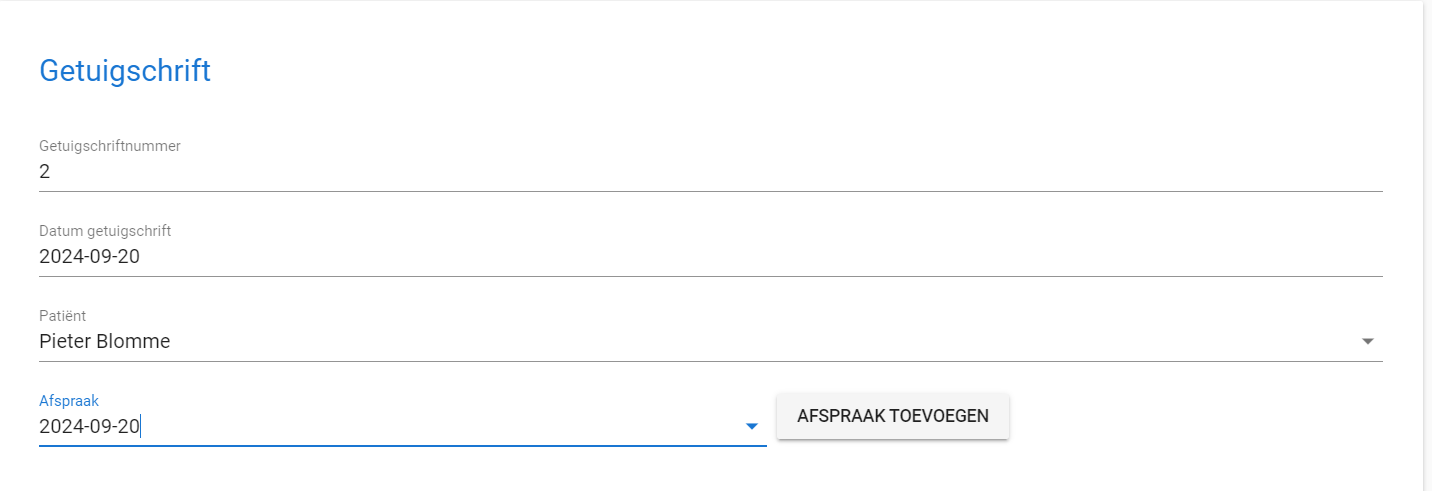The height and width of the screenshot is (491, 1432).
Task: Click the blue Afspraak label
Action: point(69,401)
